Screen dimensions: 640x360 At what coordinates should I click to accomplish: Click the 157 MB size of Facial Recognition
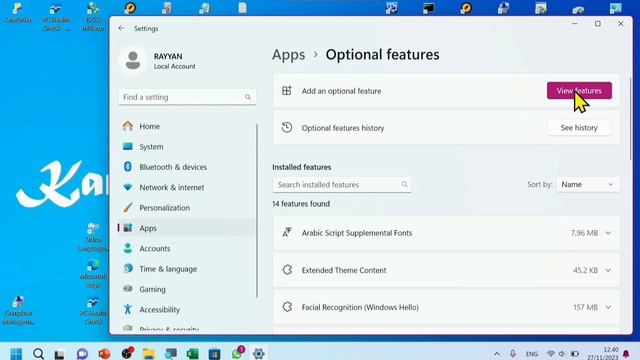pyautogui.click(x=585, y=307)
